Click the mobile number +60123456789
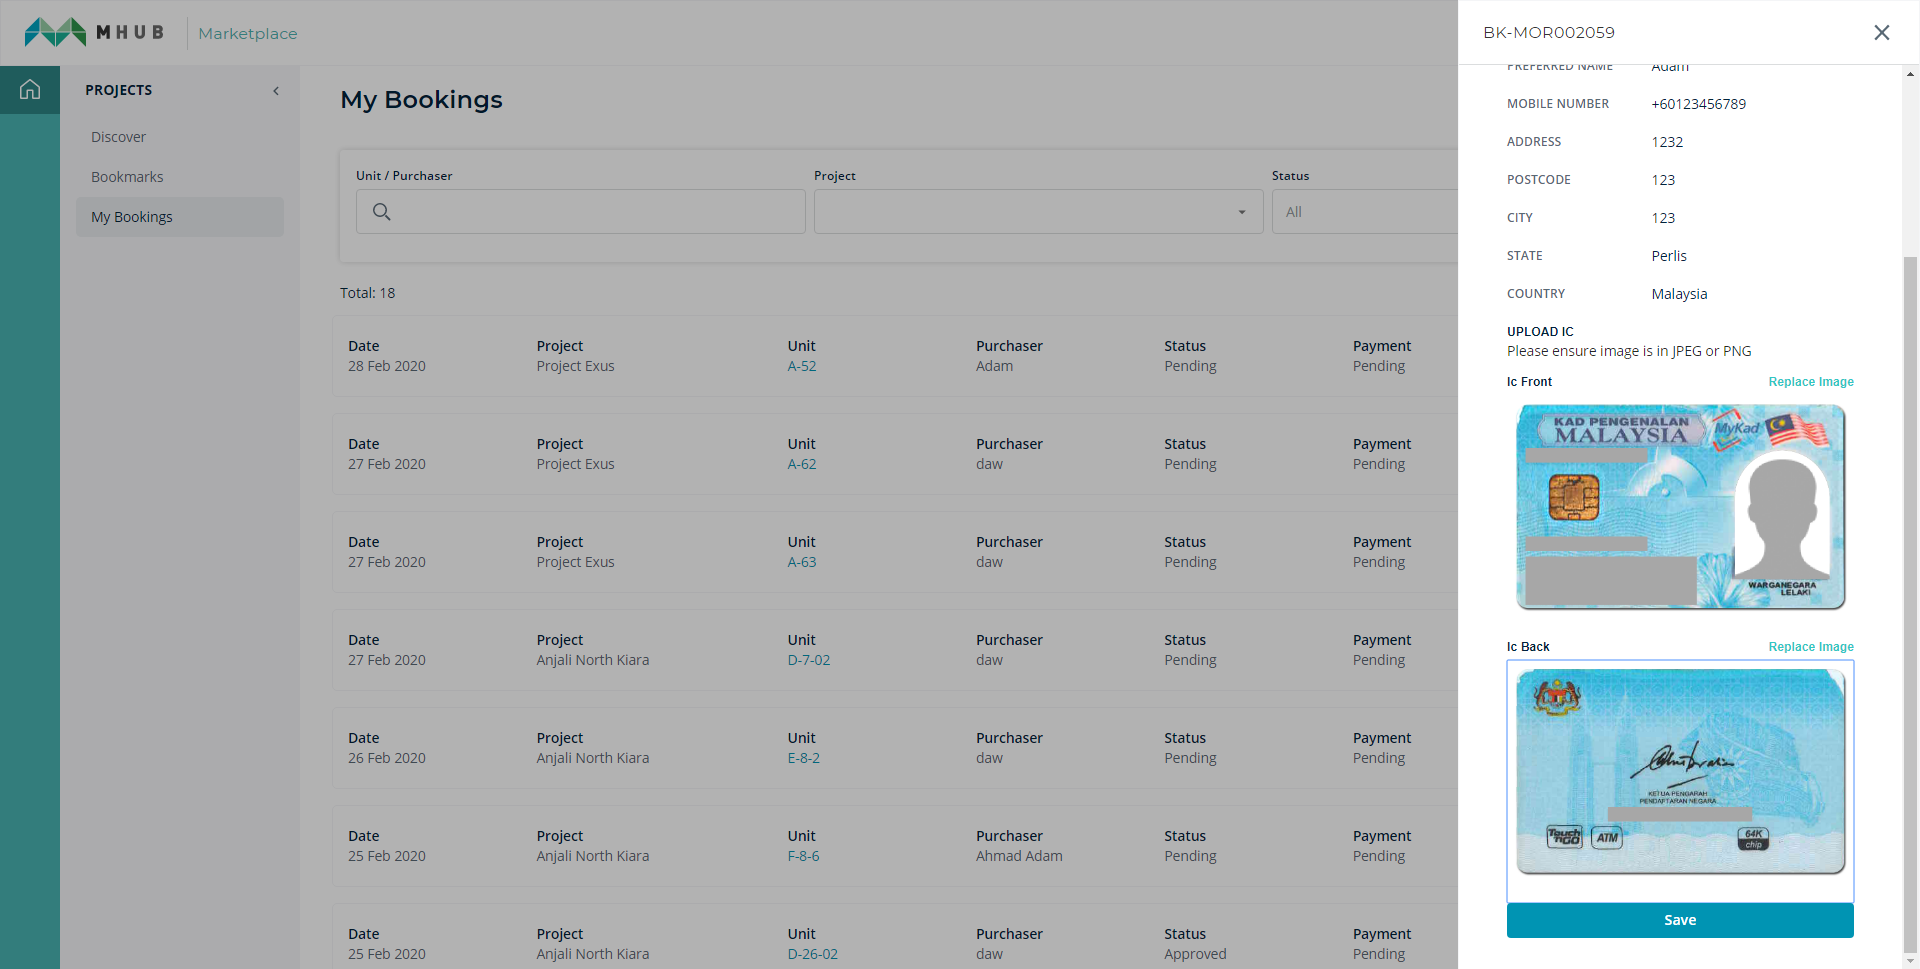Image resolution: width=1920 pixels, height=969 pixels. [x=1698, y=104]
